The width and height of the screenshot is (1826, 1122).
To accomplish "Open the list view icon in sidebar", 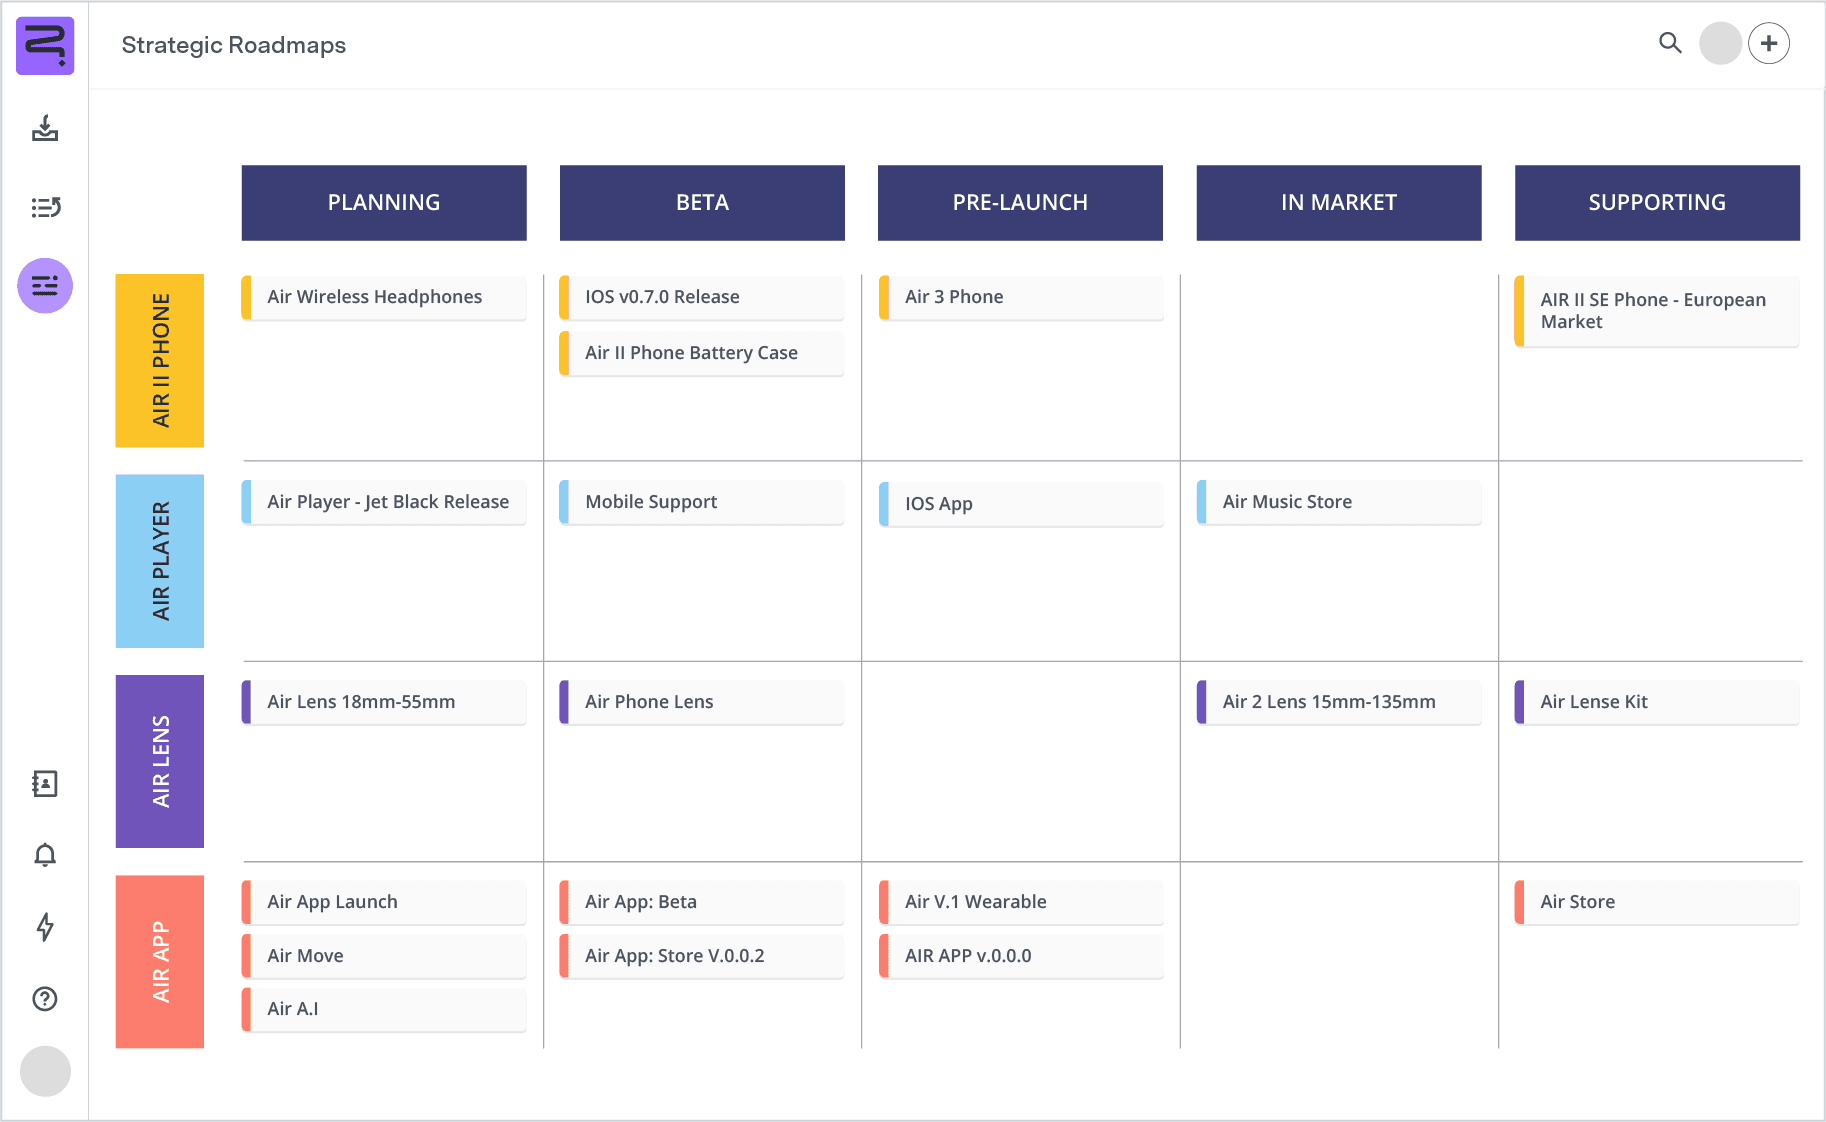I will (x=45, y=207).
